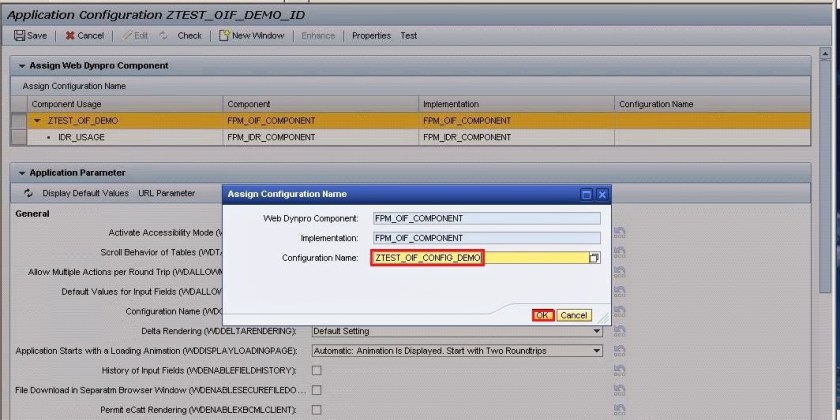Collapse the Assign Web Dynpro Component section

[22, 66]
